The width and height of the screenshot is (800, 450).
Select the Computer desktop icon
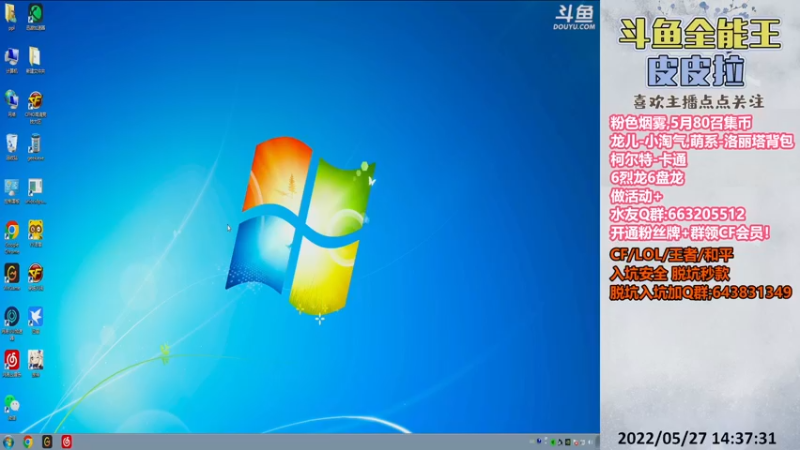tap(11, 61)
